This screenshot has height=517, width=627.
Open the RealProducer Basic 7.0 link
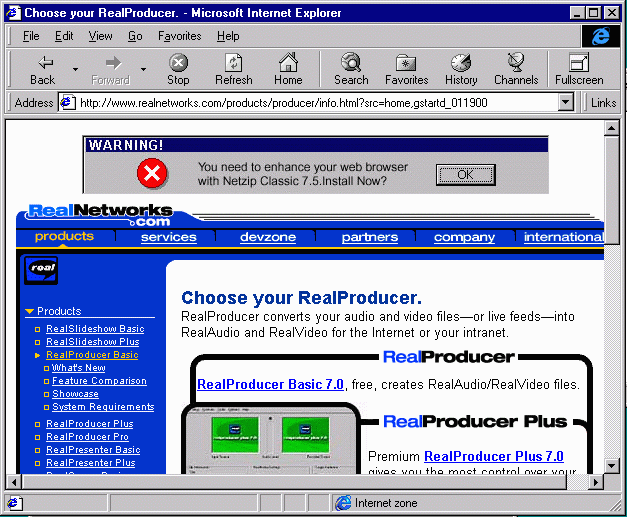point(270,384)
